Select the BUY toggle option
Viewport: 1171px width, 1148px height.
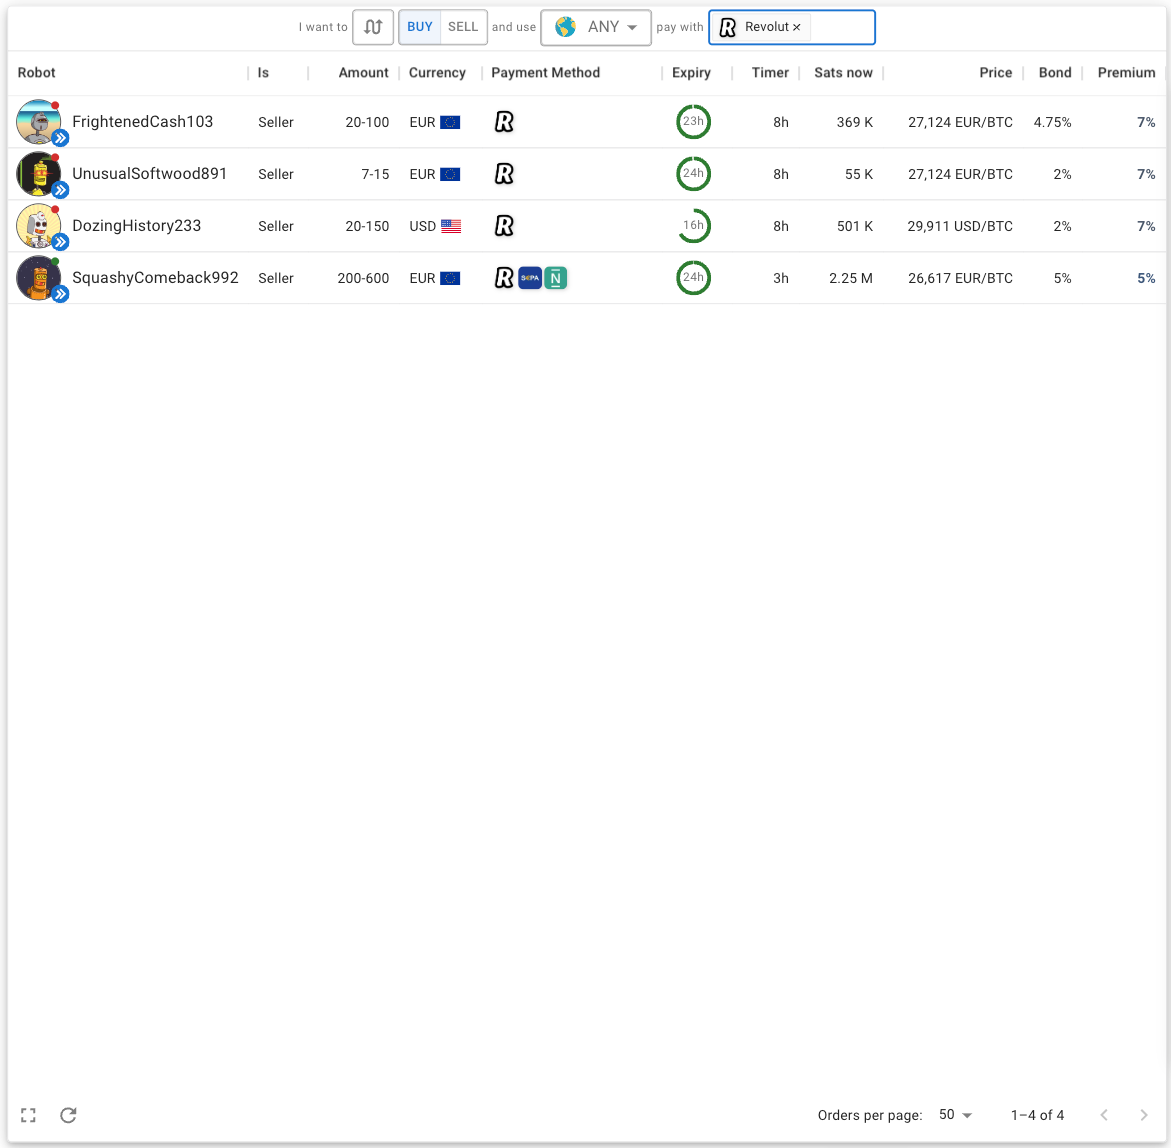click(420, 27)
